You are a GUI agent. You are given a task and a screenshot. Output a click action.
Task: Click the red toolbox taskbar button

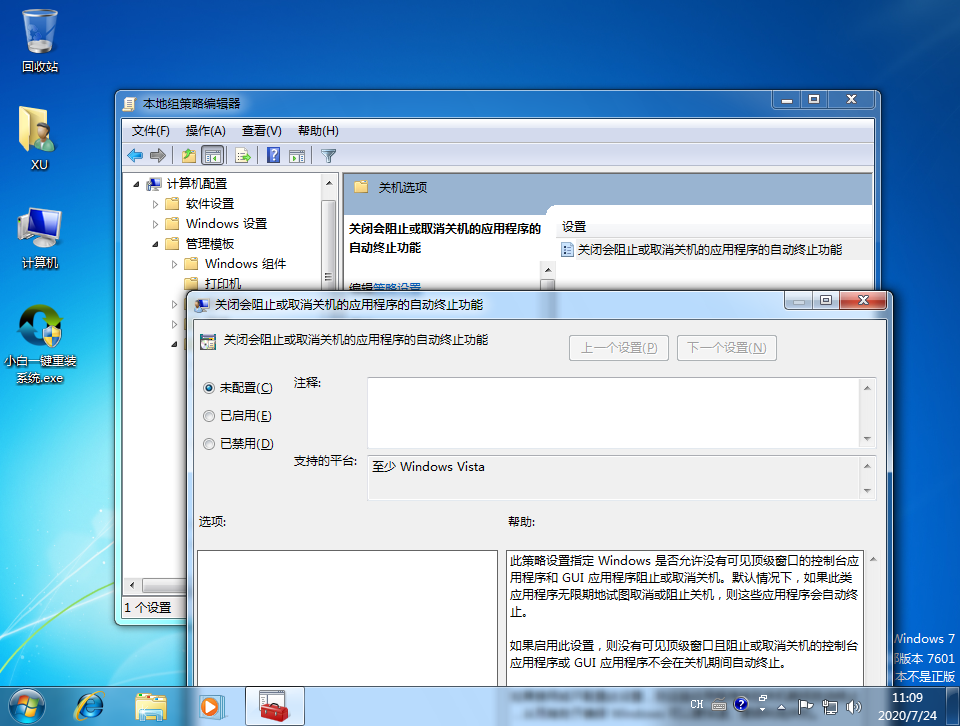point(274,706)
